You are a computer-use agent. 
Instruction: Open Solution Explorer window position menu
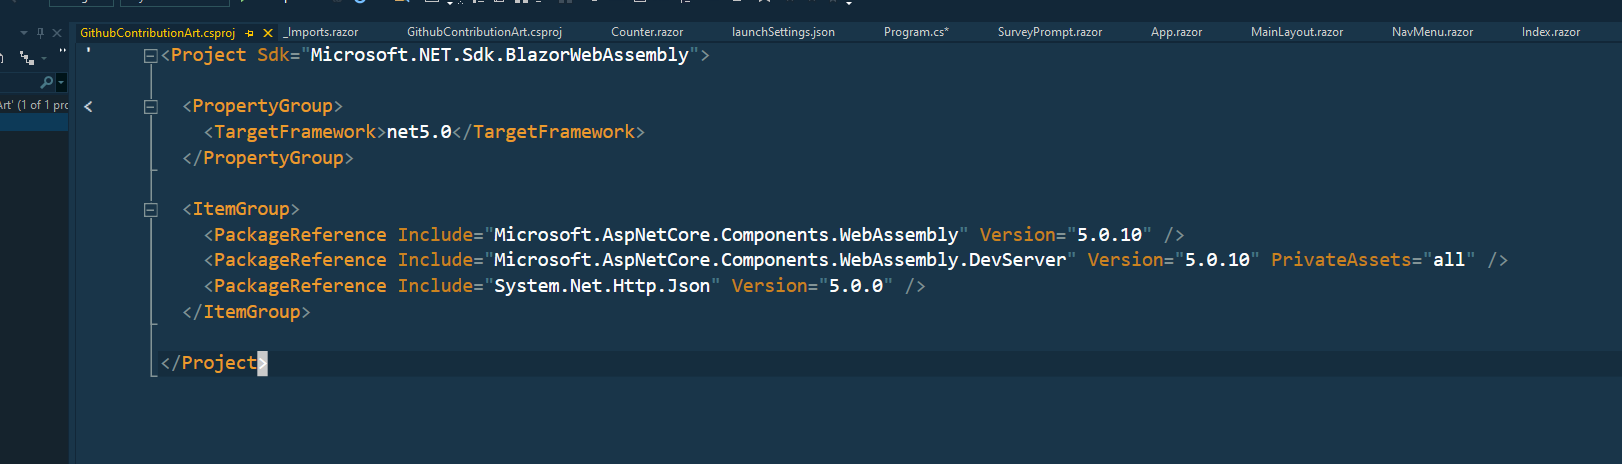[24, 33]
